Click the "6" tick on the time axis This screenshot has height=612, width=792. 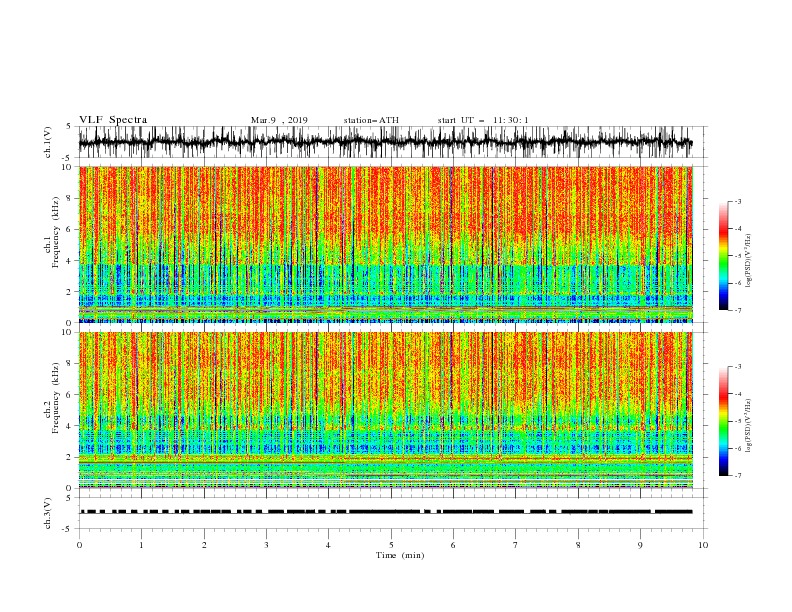tap(453, 545)
